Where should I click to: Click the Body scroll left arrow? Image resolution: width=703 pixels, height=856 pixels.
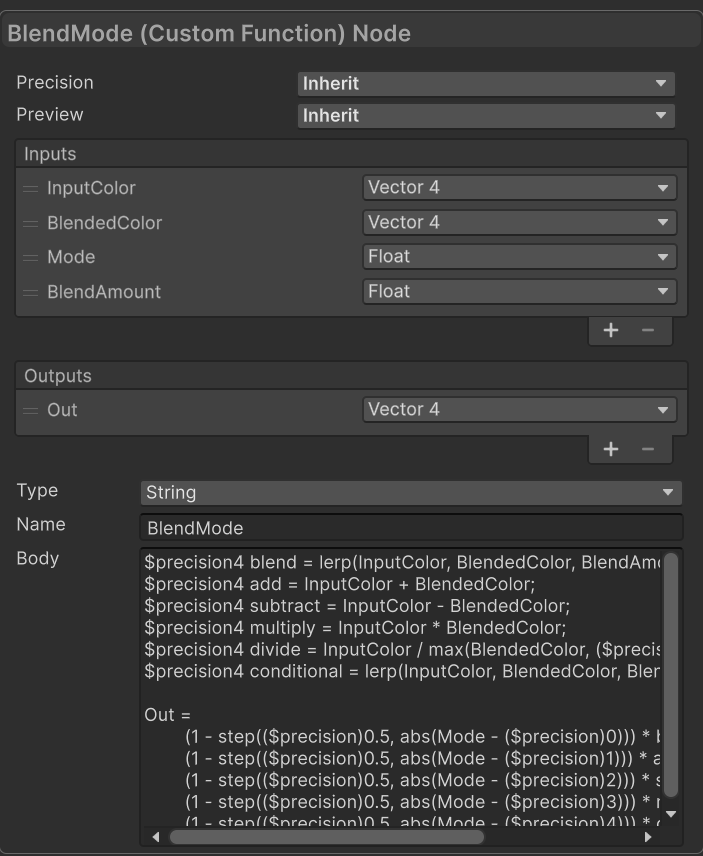(x=156, y=837)
